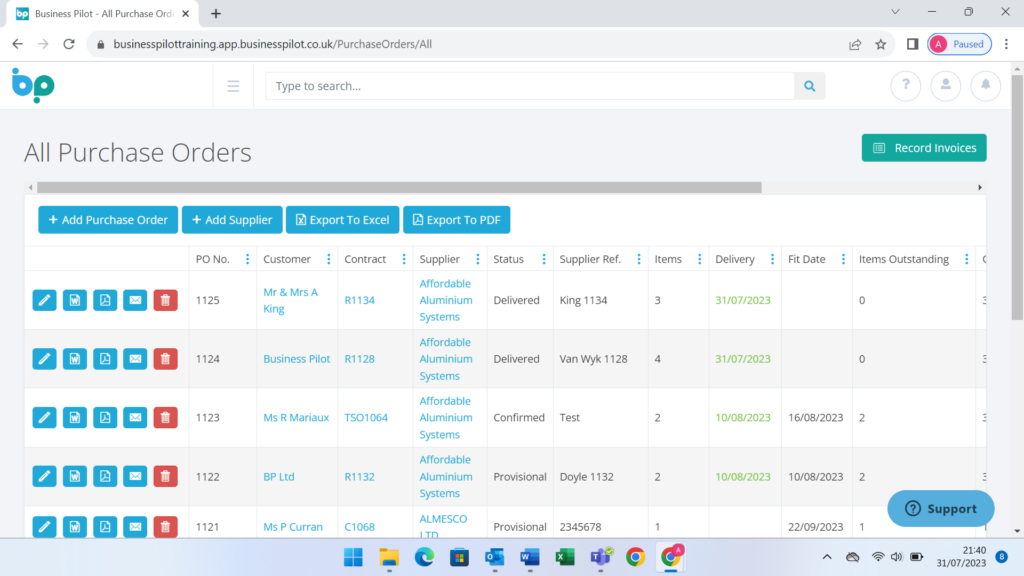Screen dimensions: 1024x576
Task: Email purchase order 1125
Action: [135, 300]
